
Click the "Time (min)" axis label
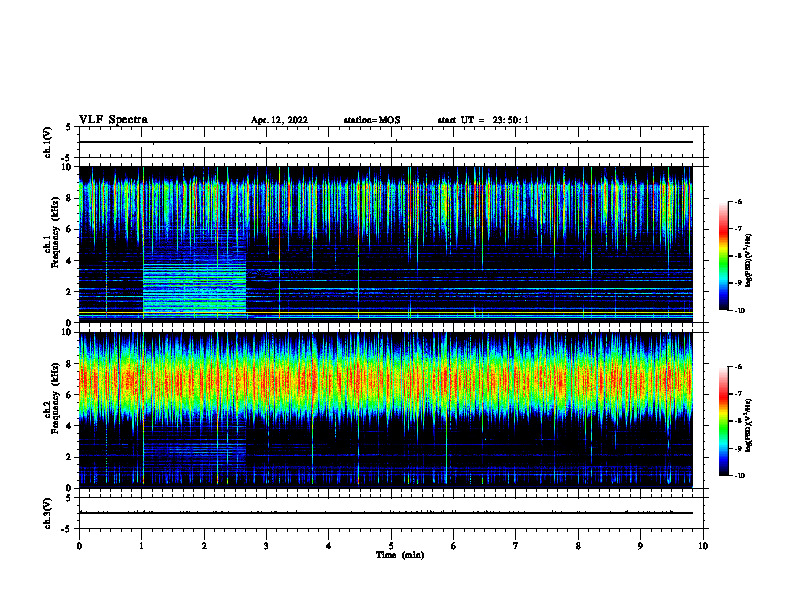400,555
